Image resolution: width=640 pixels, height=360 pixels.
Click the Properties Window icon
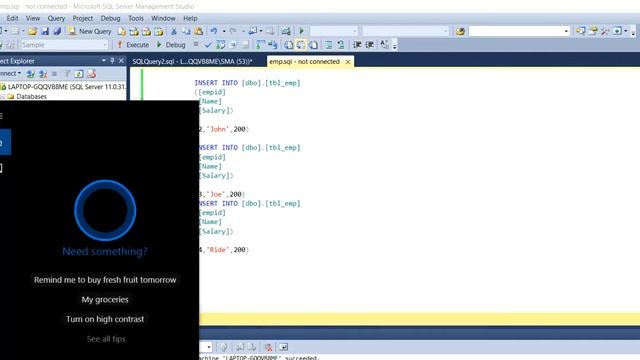click(x=593, y=31)
